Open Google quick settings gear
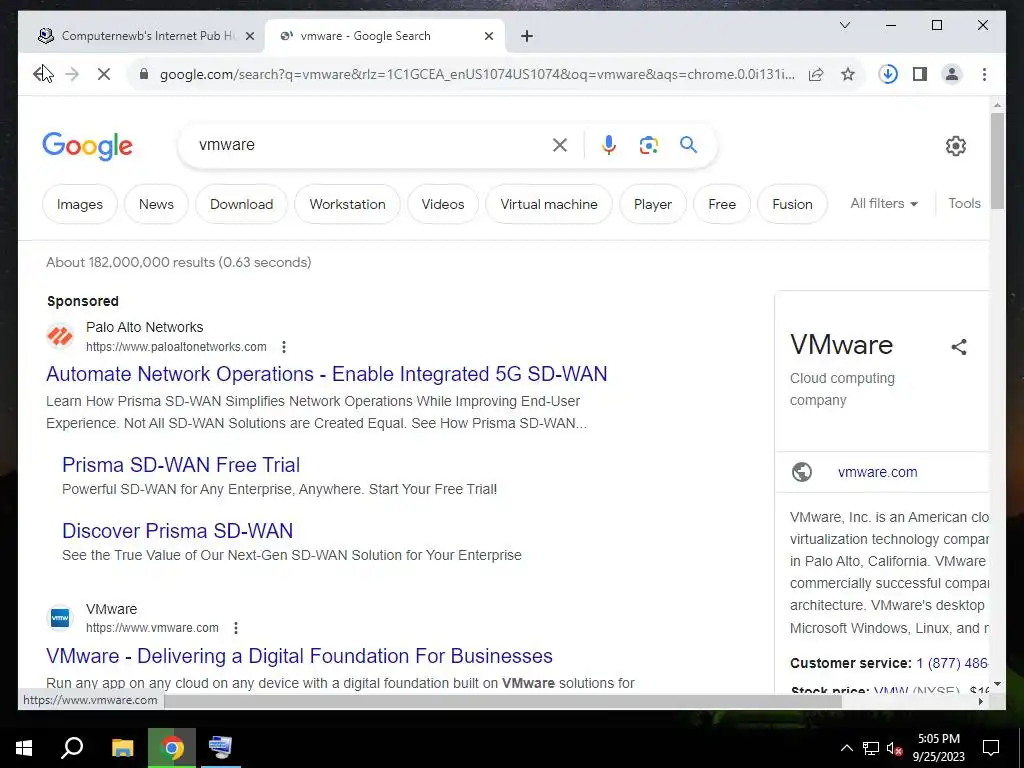1024x768 pixels. [x=955, y=146]
